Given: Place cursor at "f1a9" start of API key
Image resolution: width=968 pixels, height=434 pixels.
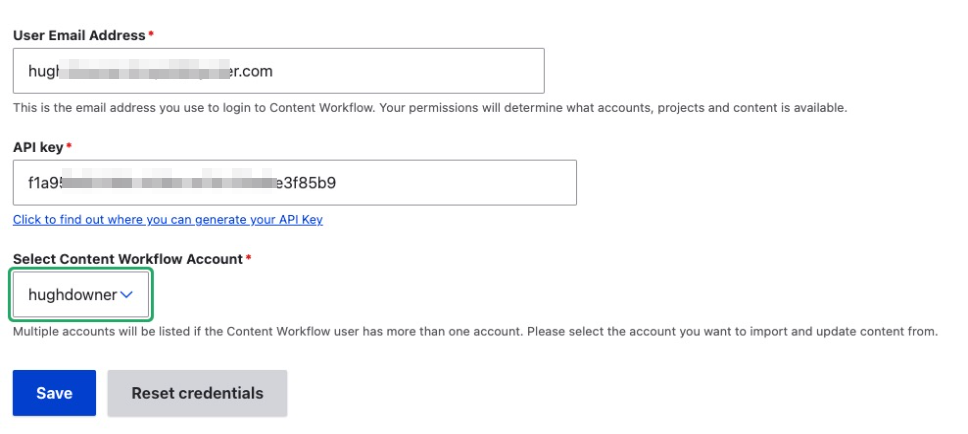Looking at the screenshot, I should [30, 183].
